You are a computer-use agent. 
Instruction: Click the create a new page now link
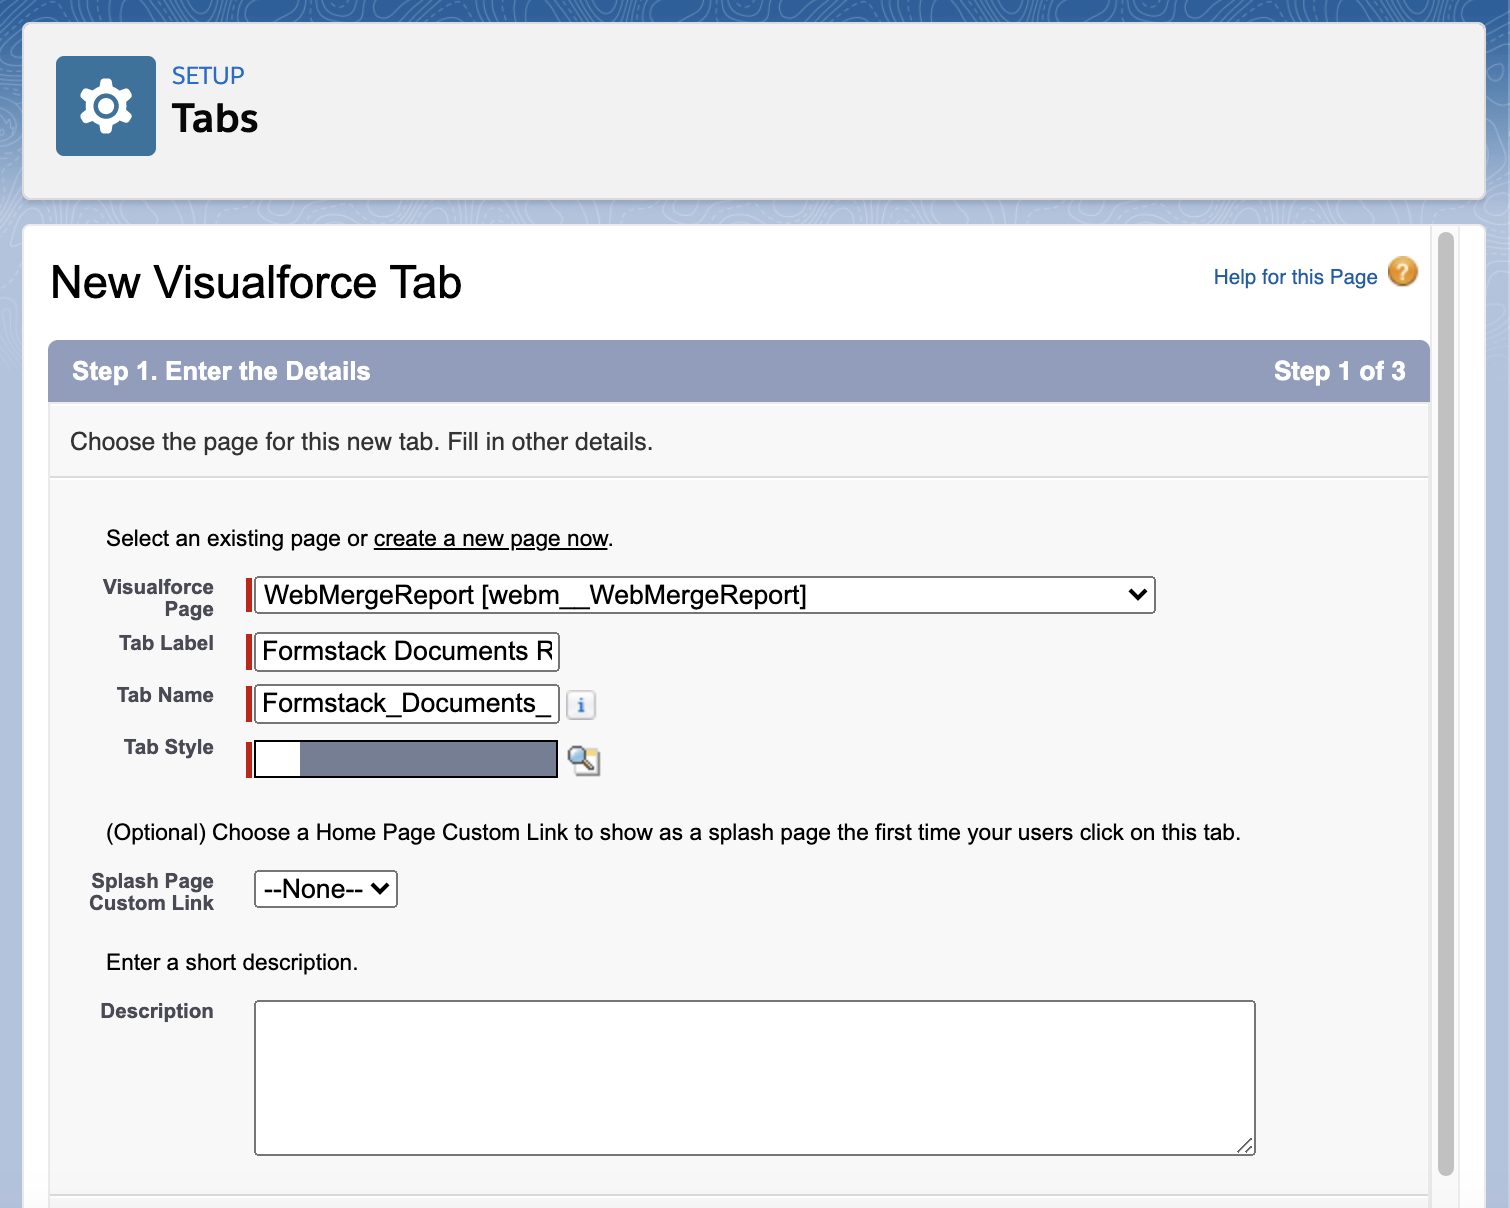click(491, 538)
